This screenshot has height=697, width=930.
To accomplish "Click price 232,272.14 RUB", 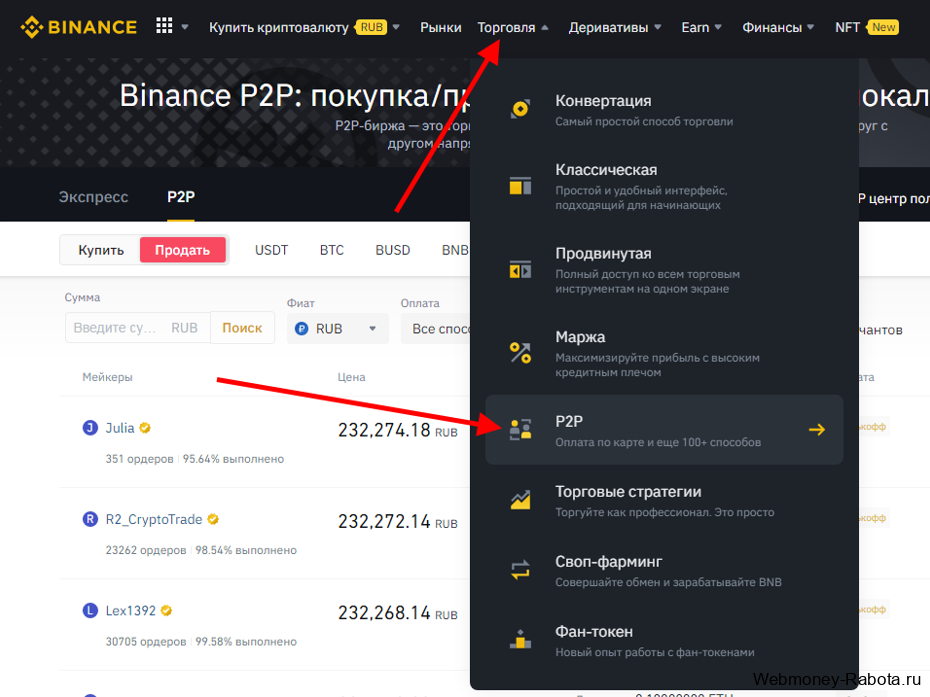I will click(397, 521).
